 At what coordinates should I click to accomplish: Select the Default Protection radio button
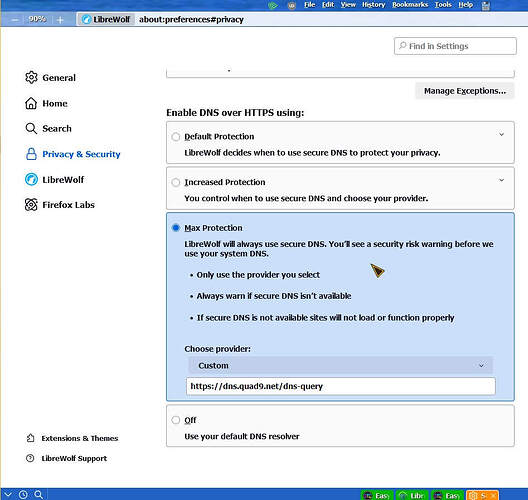point(175,136)
